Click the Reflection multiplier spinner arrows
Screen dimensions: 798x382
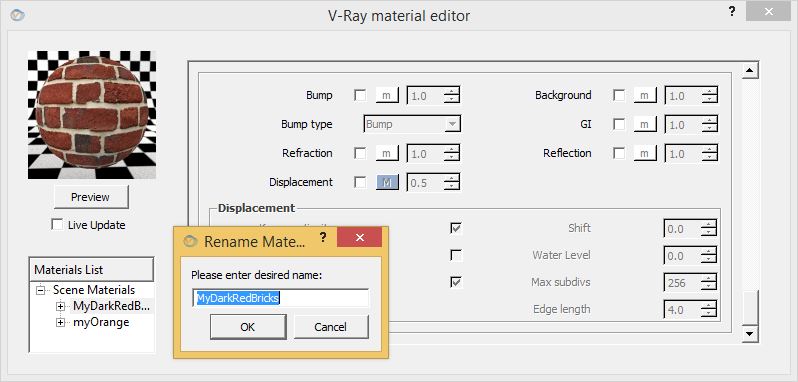point(709,154)
